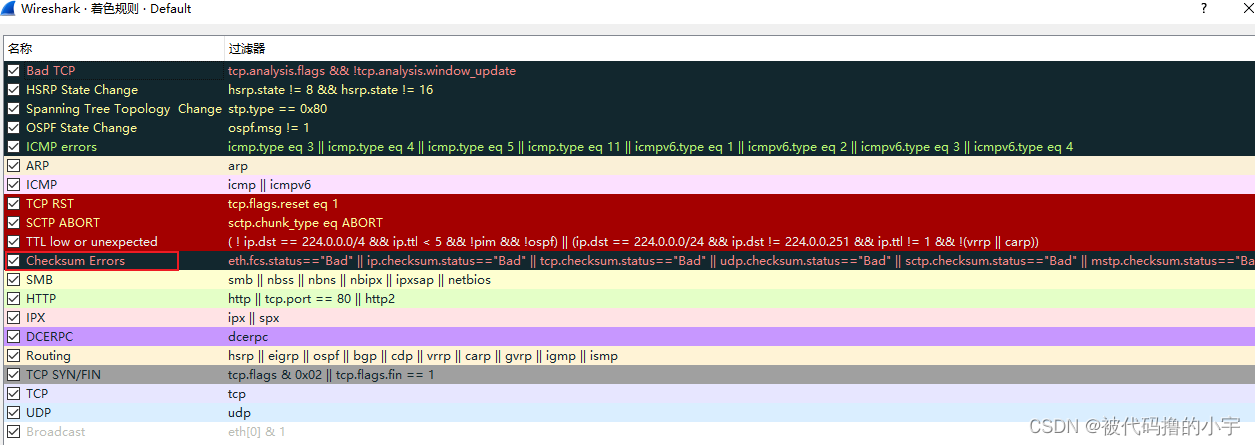Disable TTL low or unexpected checkbox
This screenshot has height=445, width=1255.
[x=13, y=242]
